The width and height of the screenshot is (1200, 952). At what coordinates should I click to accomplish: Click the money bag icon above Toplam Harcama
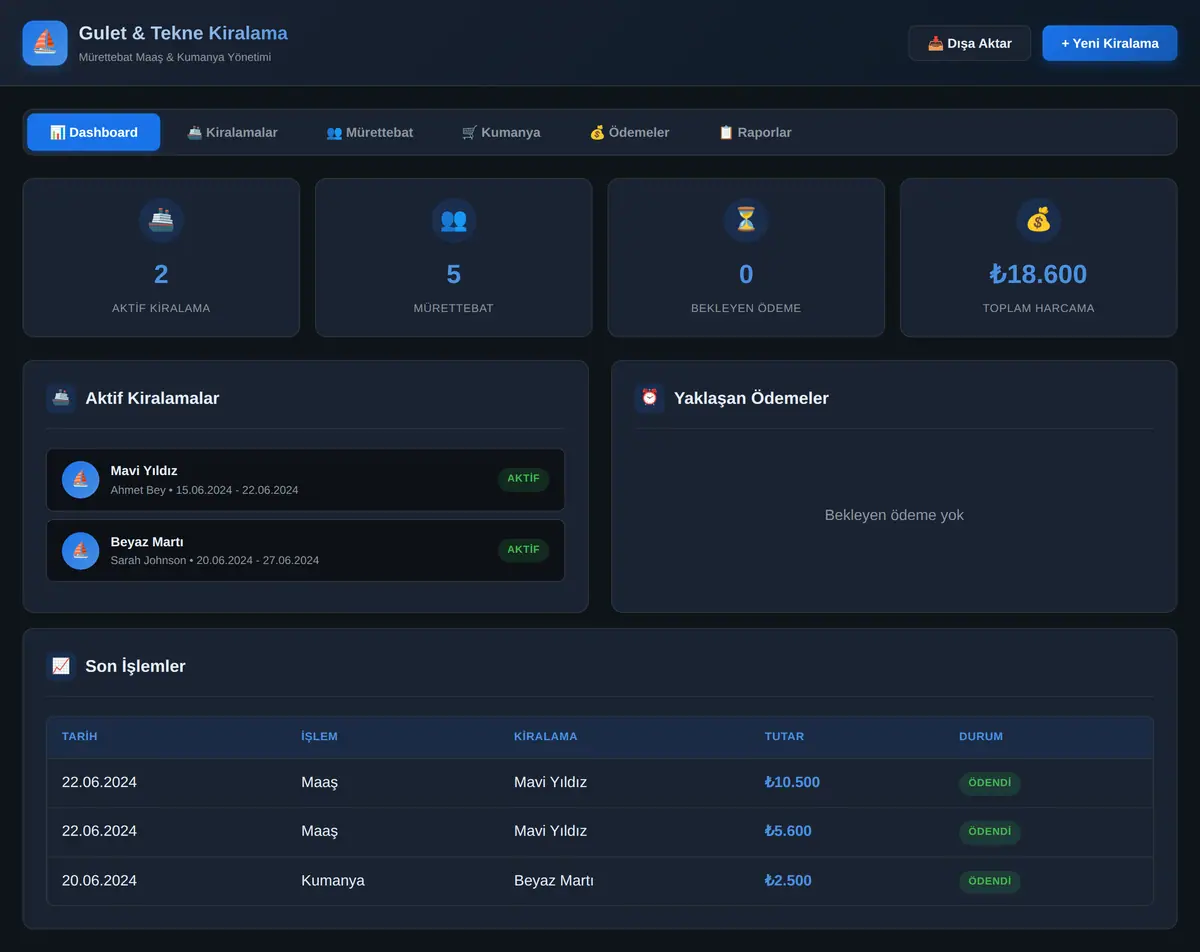click(1039, 220)
